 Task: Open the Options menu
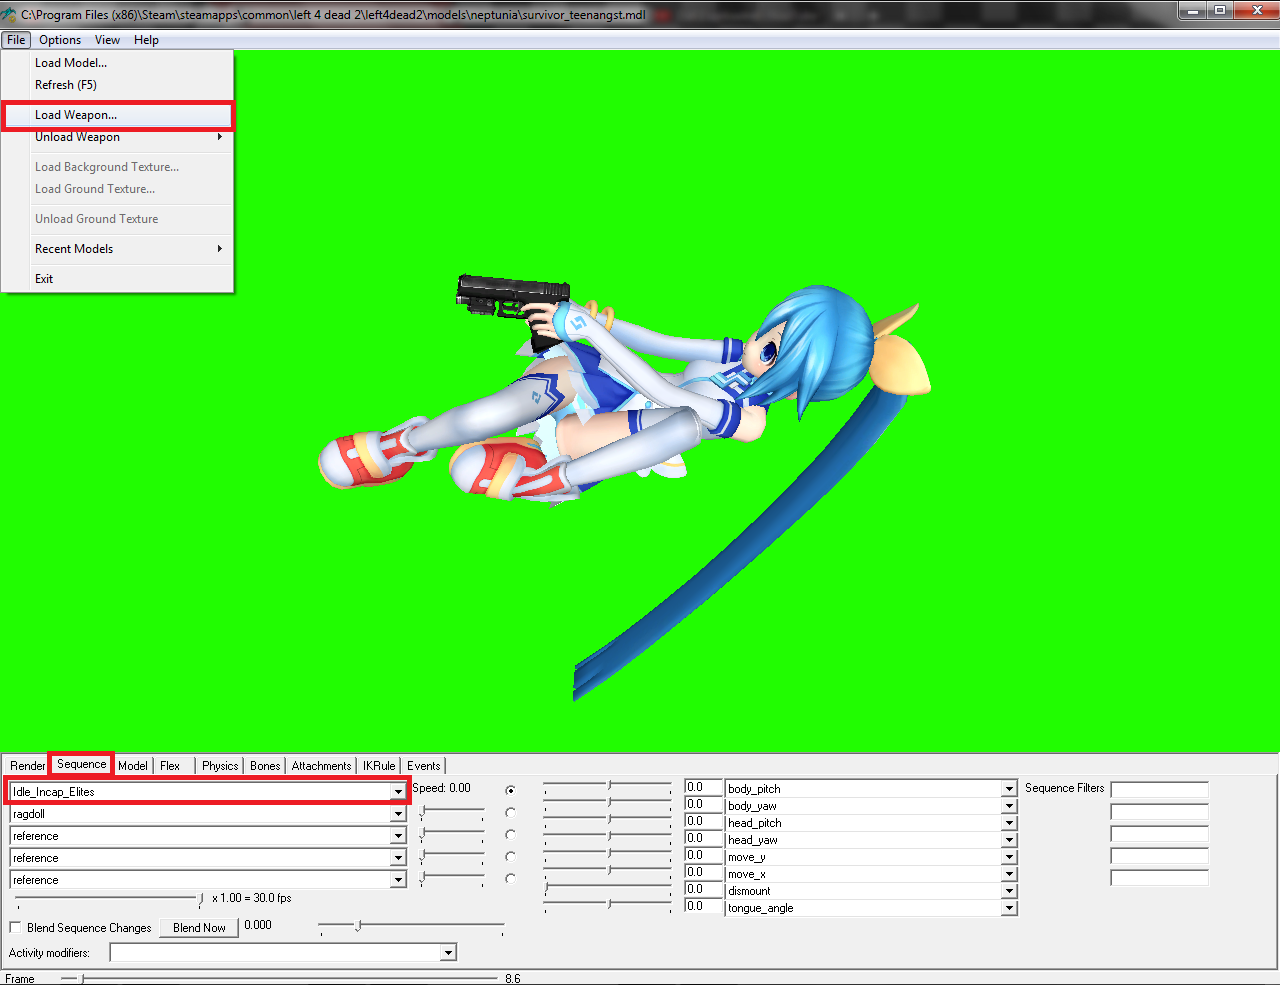click(x=60, y=40)
